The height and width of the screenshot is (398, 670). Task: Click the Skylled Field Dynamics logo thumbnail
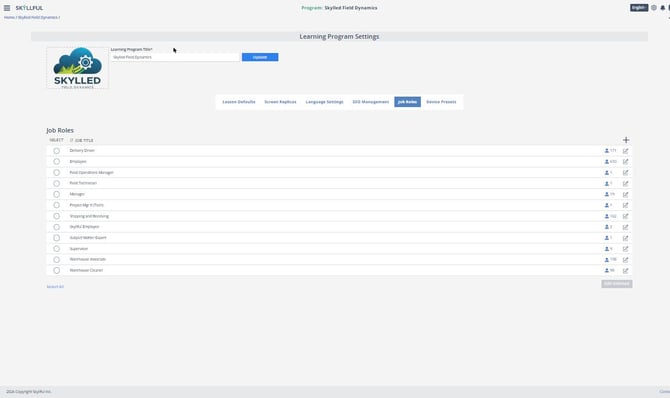77,68
